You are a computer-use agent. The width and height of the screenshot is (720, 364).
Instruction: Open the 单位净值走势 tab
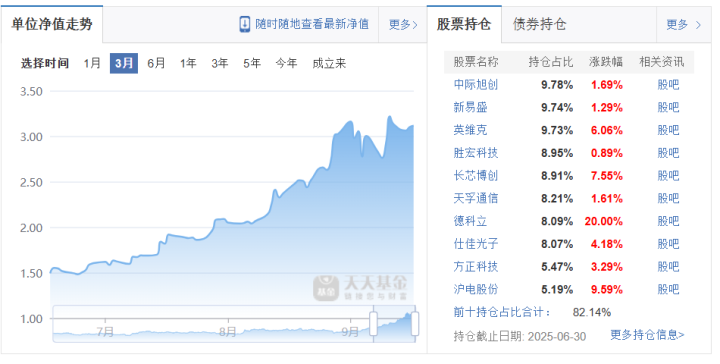pyautogui.click(x=52, y=24)
